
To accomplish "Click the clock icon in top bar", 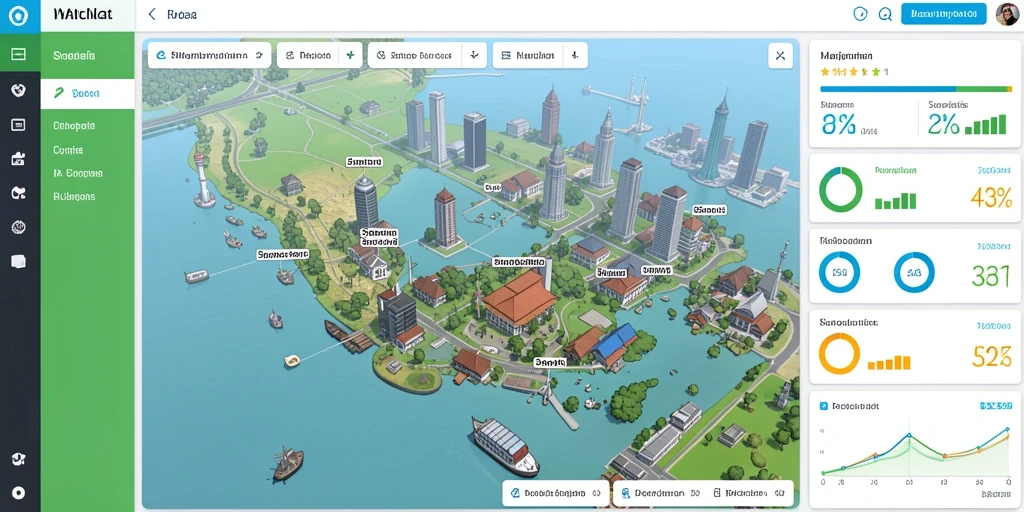I will pos(861,14).
